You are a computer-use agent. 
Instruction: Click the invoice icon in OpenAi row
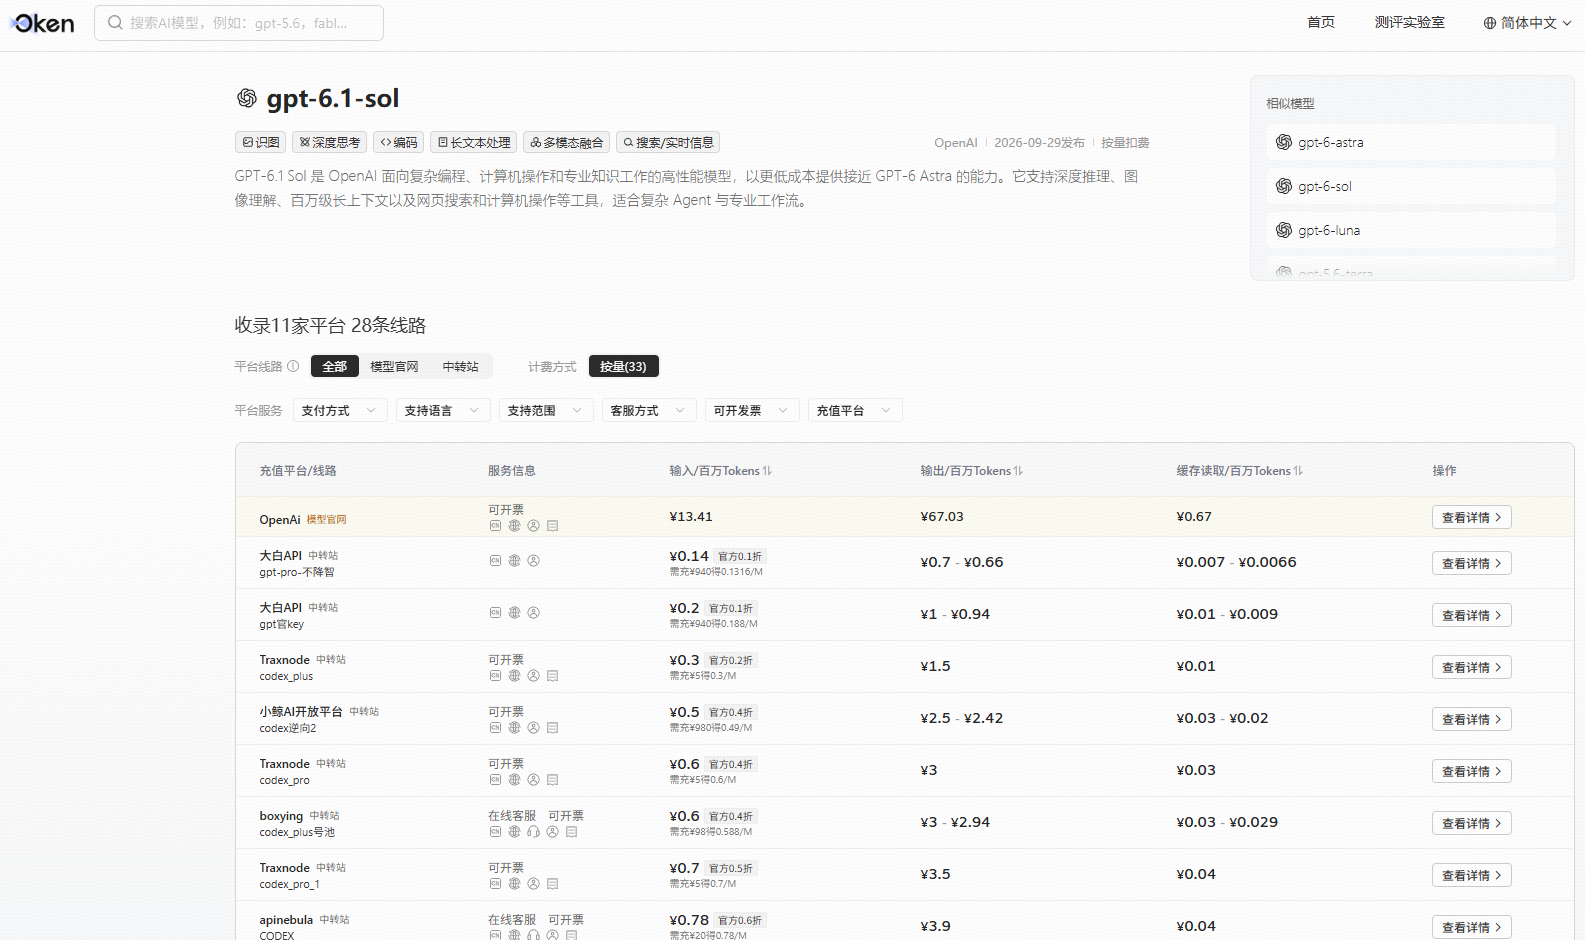coord(552,525)
